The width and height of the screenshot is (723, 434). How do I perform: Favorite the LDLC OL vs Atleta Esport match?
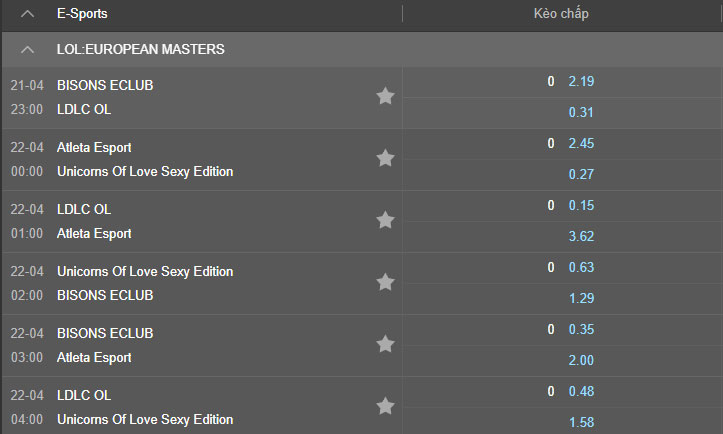[x=385, y=220]
